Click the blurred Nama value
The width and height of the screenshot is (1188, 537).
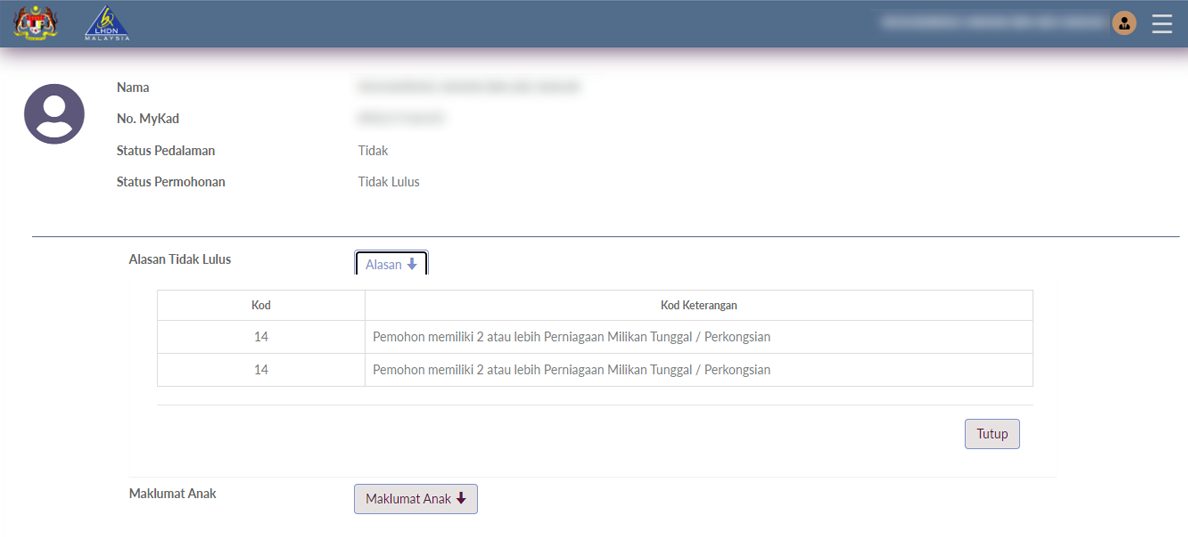(x=468, y=88)
